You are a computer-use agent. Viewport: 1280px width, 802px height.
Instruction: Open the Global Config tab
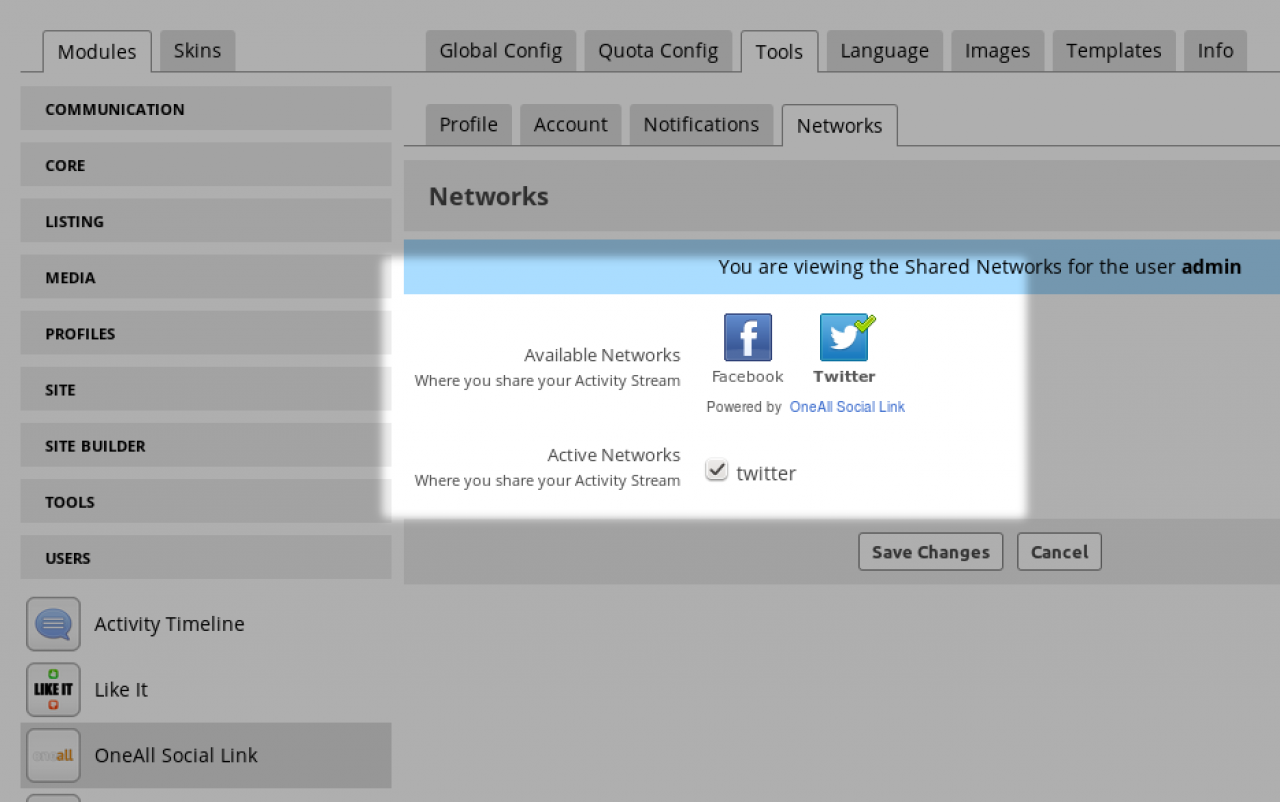tap(500, 51)
